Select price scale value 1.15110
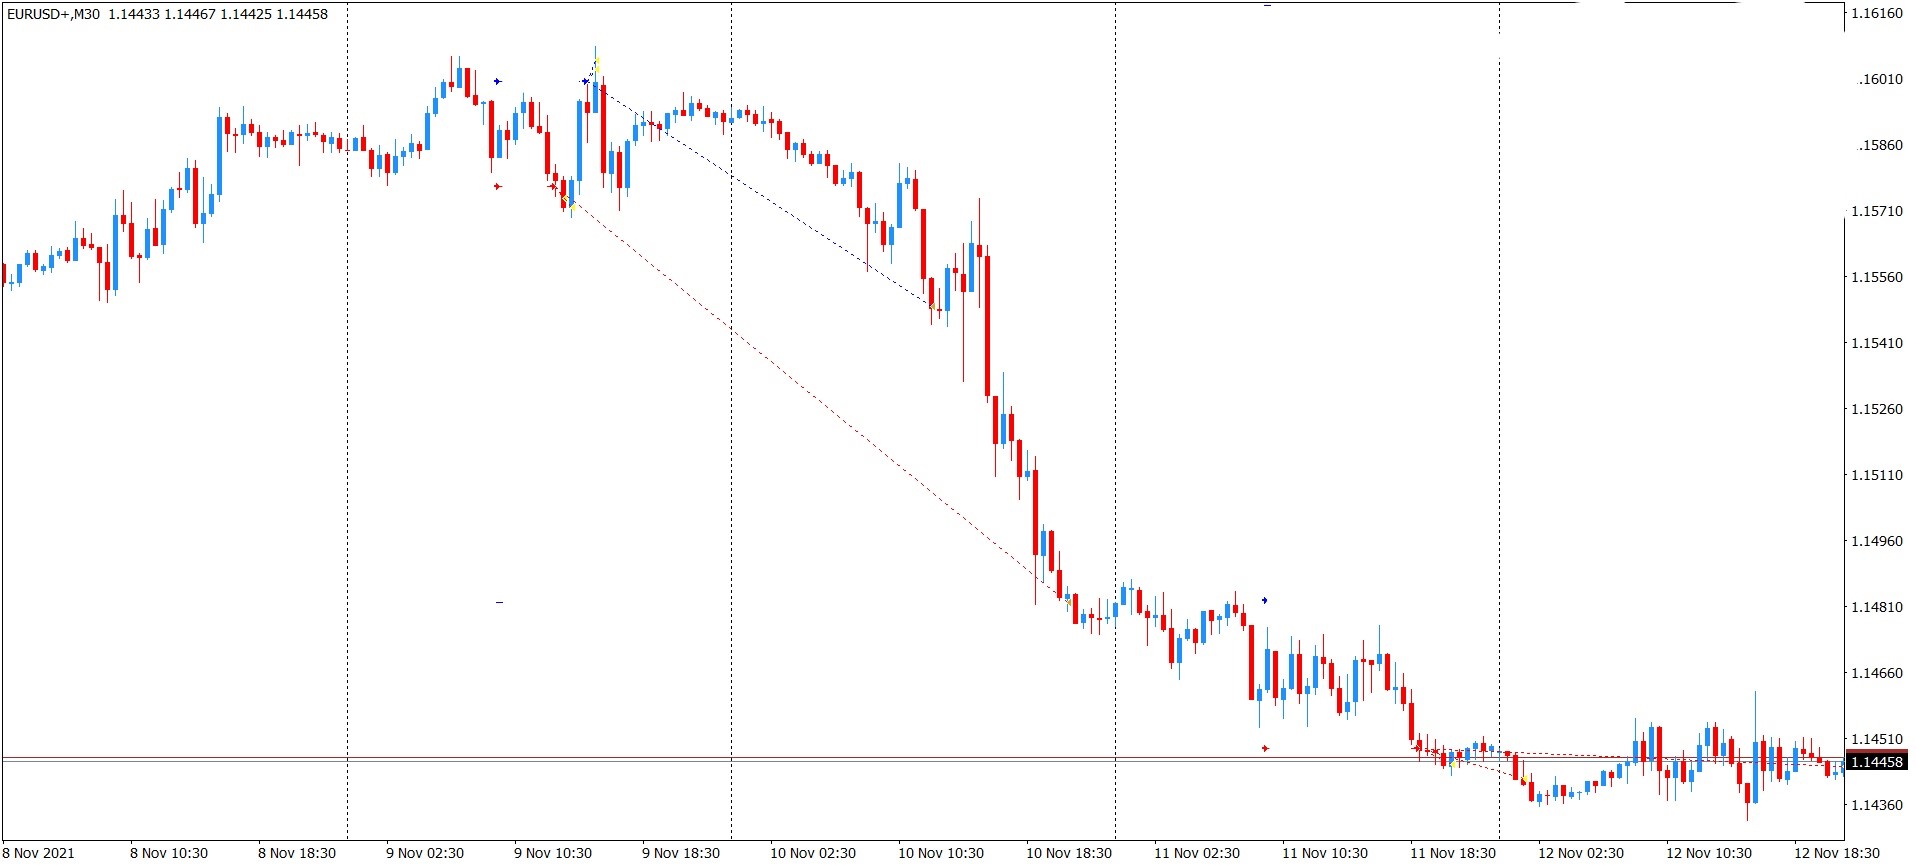This screenshot has height=866, width=1916. click(x=1877, y=475)
